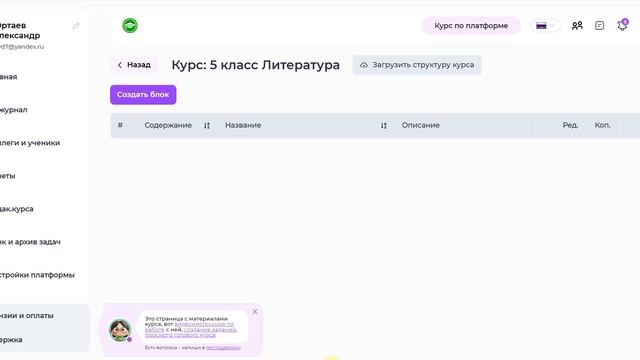
Task: Open the reports sidebar item above "Ред.курса"
Action: click(8, 176)
